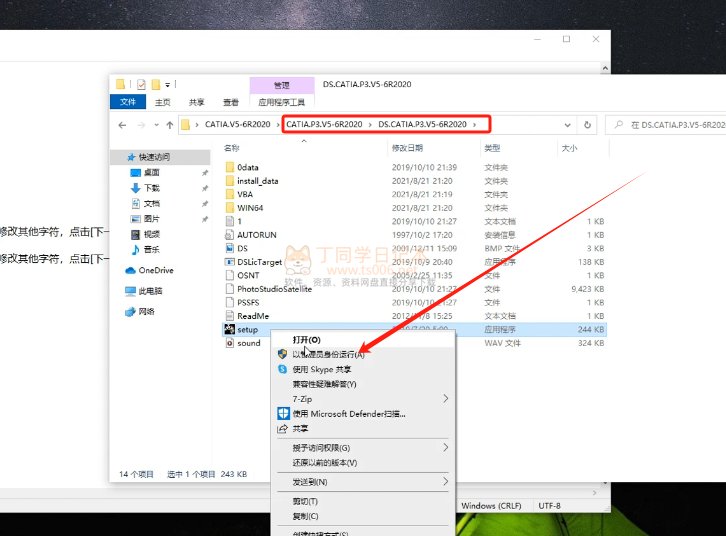The image size is (726, 536).
Task: Click CATIA.P3.V5-6R2020 in the breadcrumb
Action: (x=324, y=125)
